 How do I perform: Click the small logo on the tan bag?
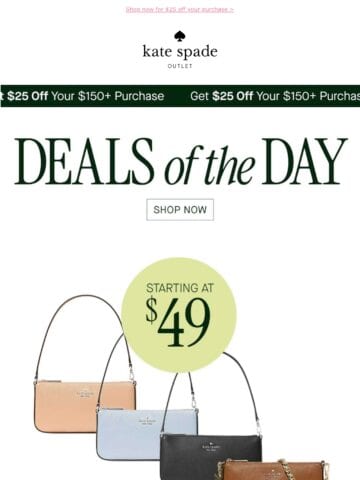coord(85,394)
